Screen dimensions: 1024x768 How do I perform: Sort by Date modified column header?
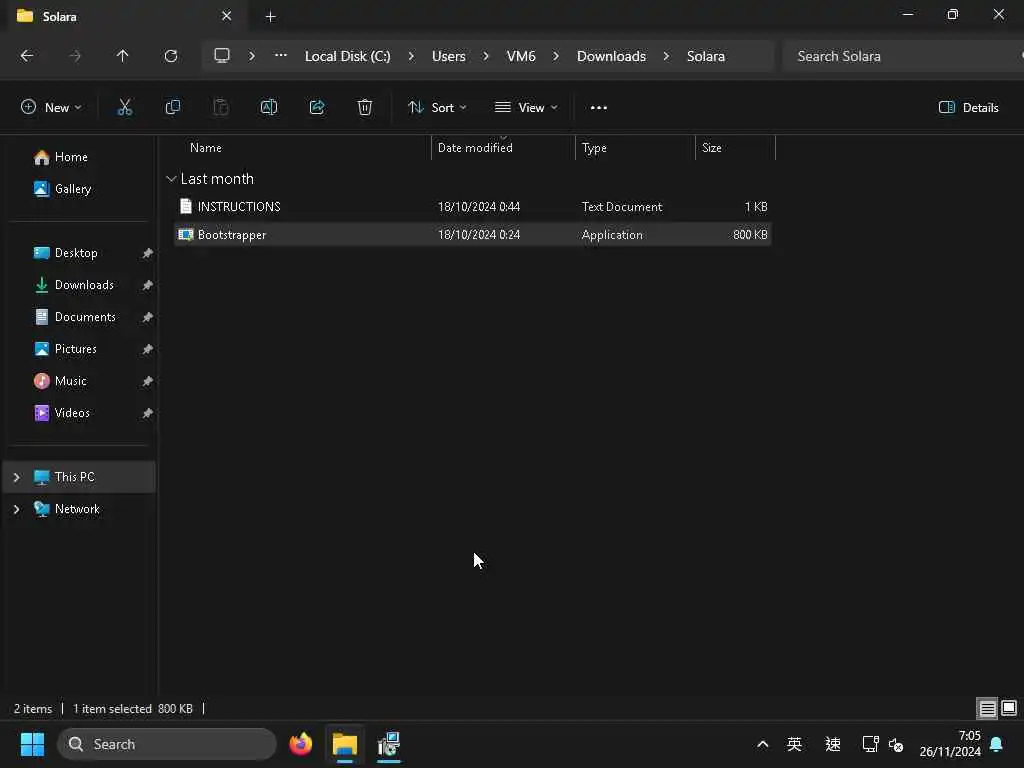(x=503, y=148)
